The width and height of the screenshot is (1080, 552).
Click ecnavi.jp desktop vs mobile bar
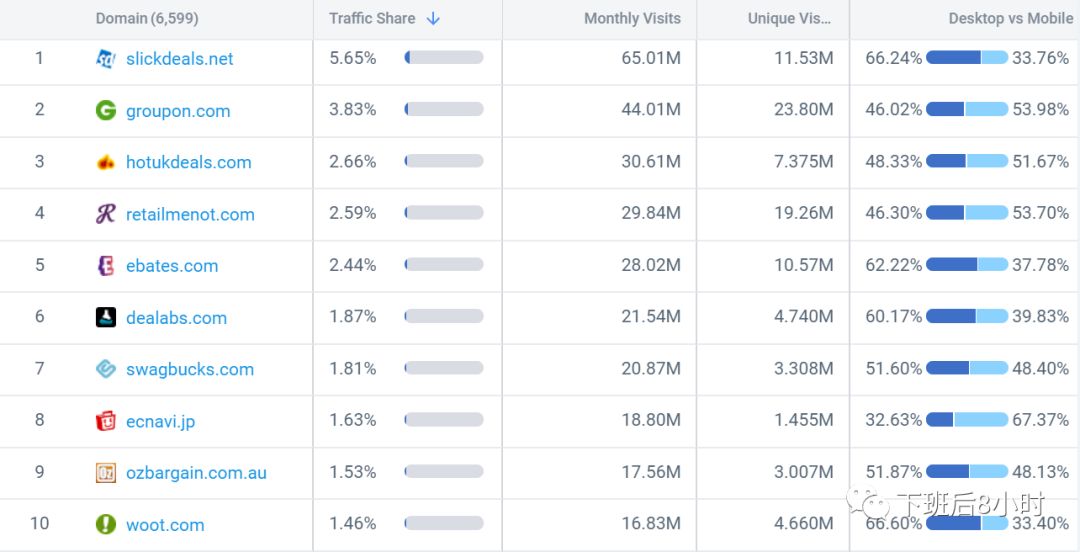(967, 420)
